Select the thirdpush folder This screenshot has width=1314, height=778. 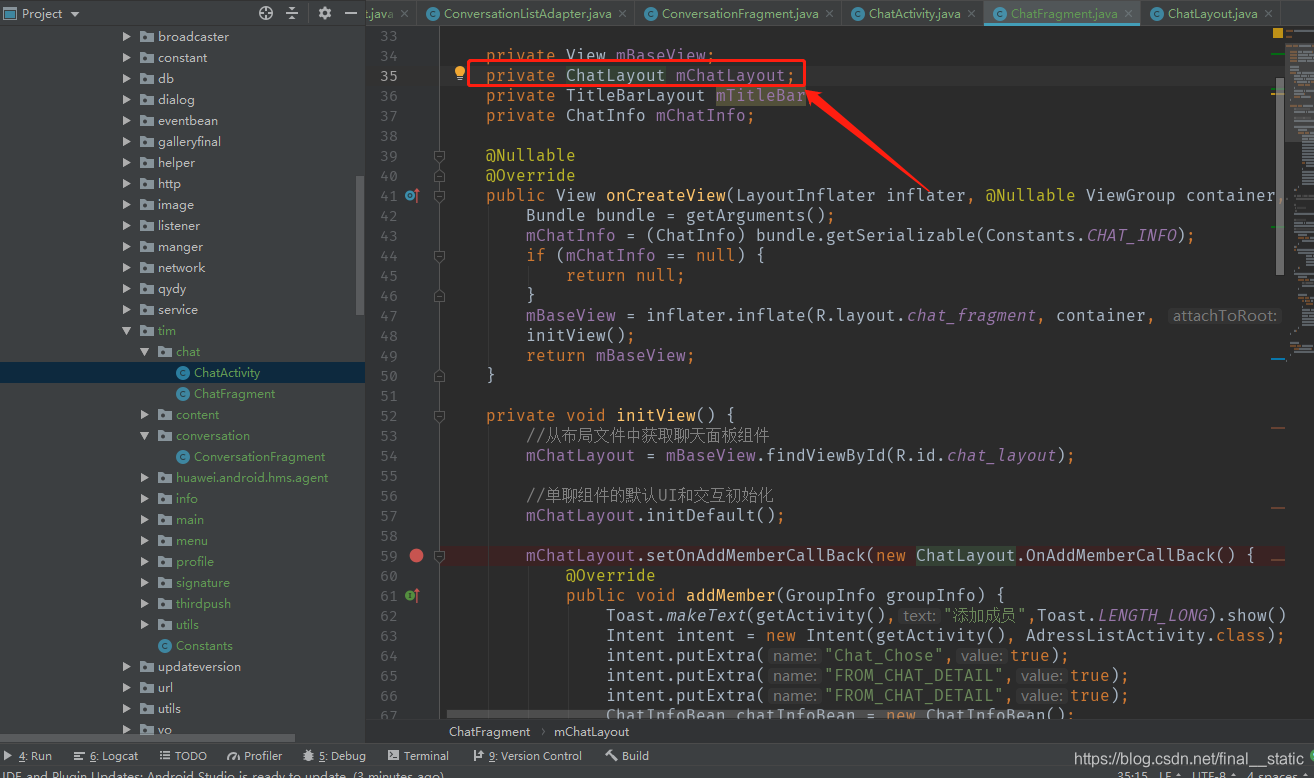[203, 603]
